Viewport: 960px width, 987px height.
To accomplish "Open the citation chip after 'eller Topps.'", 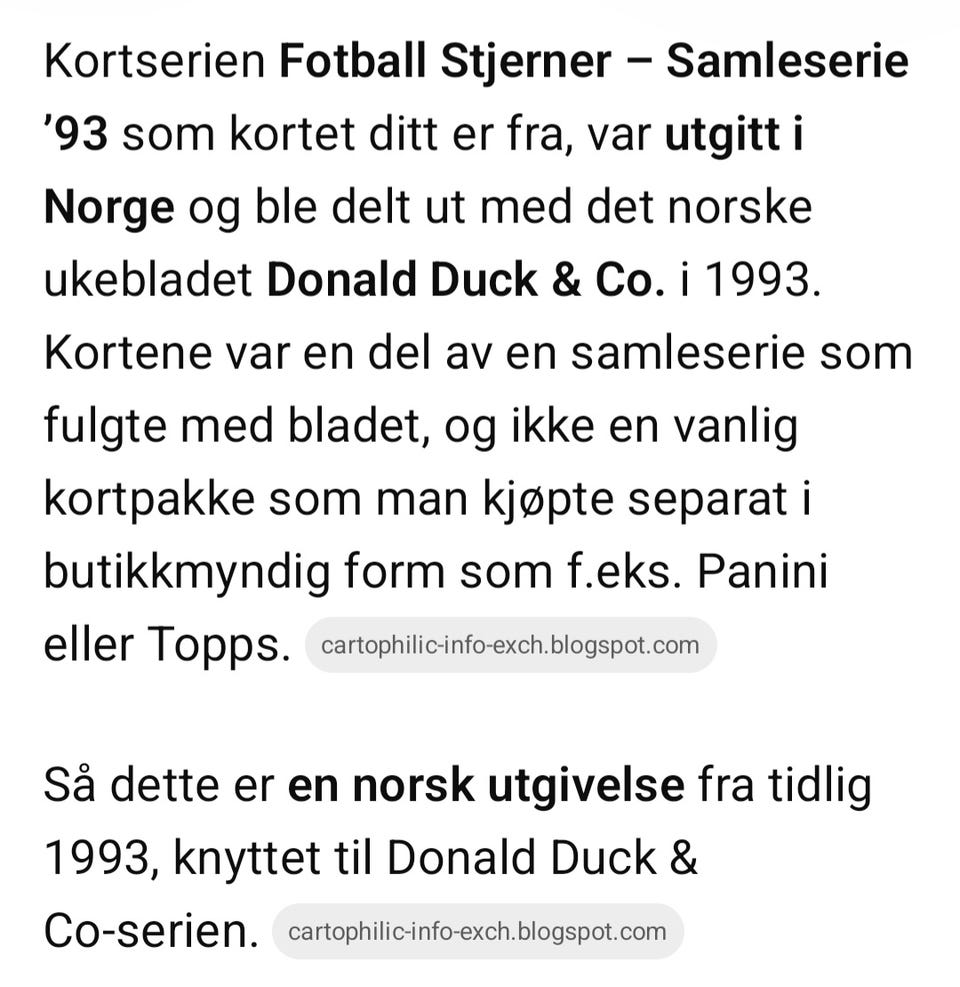I will (x=511, y=645).
